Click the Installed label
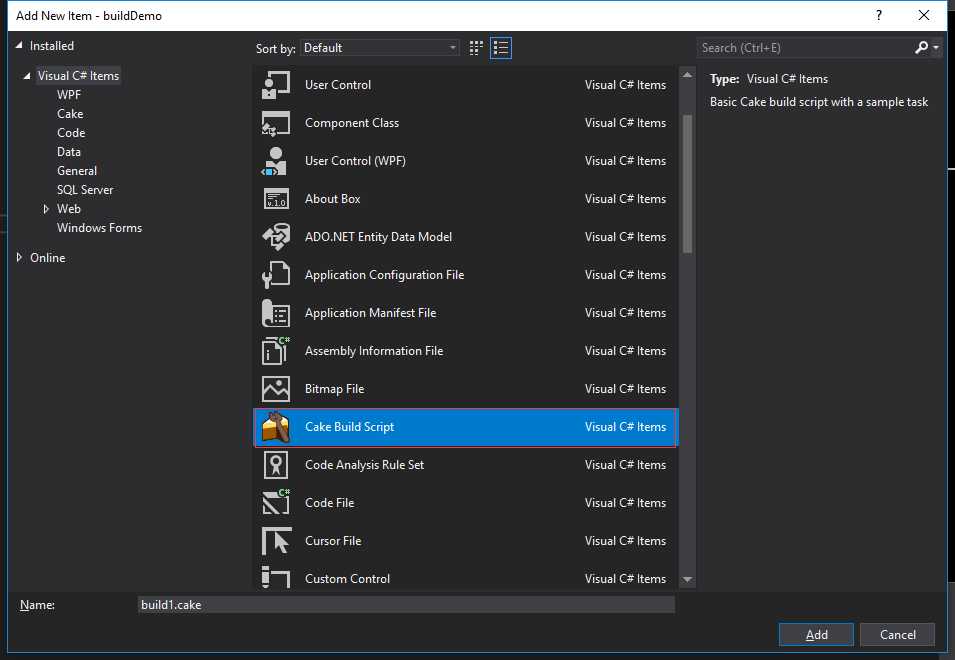The width and height of the screenshot is (955, 660). click(52, 46)
